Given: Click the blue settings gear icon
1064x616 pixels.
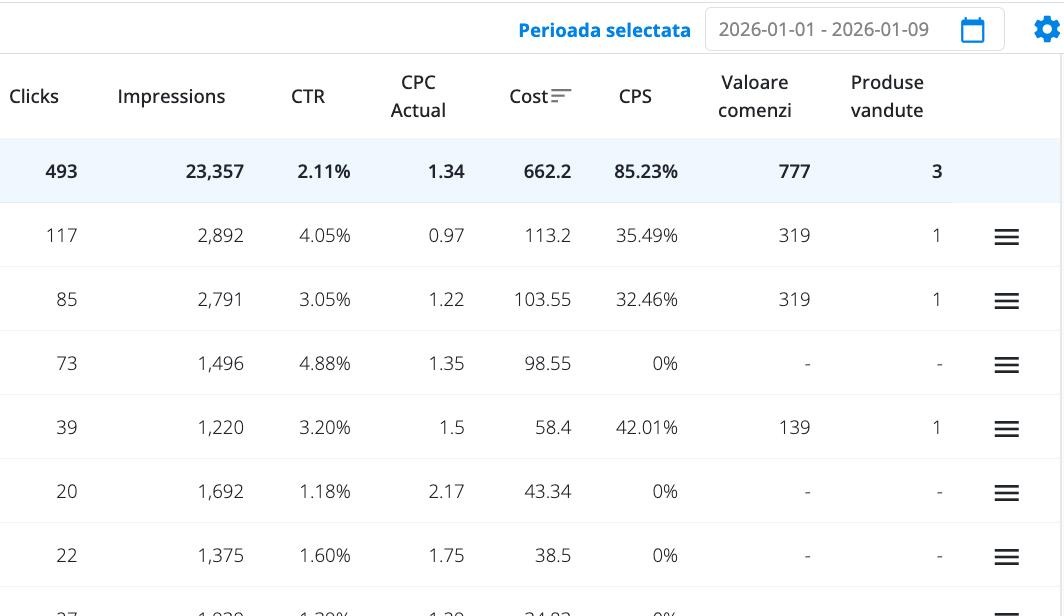Looking at the screenshot, I should 1046,30.
